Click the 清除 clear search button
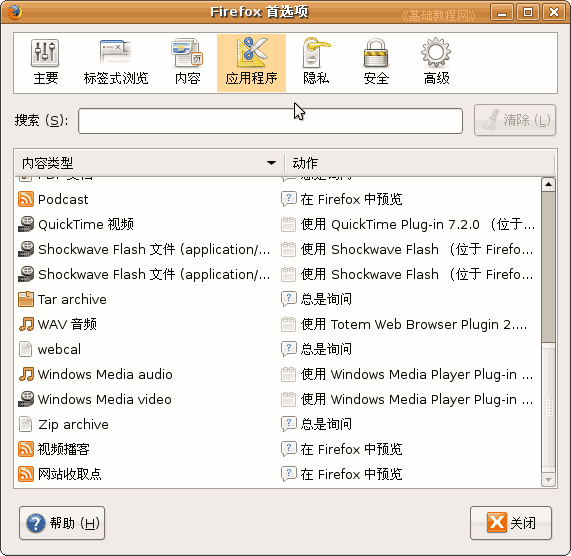 click(x=515, y=120)
